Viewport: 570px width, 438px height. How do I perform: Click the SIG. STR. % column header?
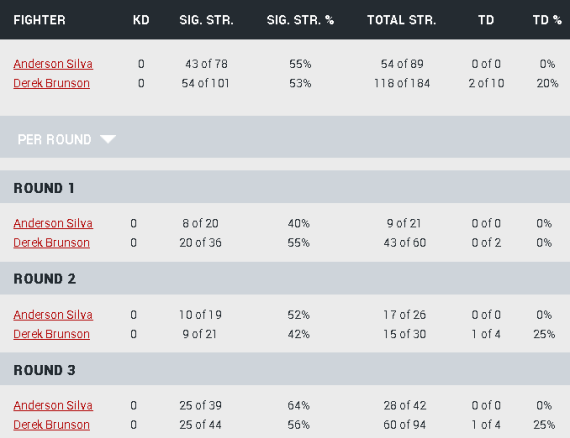[x=300, y=20]
